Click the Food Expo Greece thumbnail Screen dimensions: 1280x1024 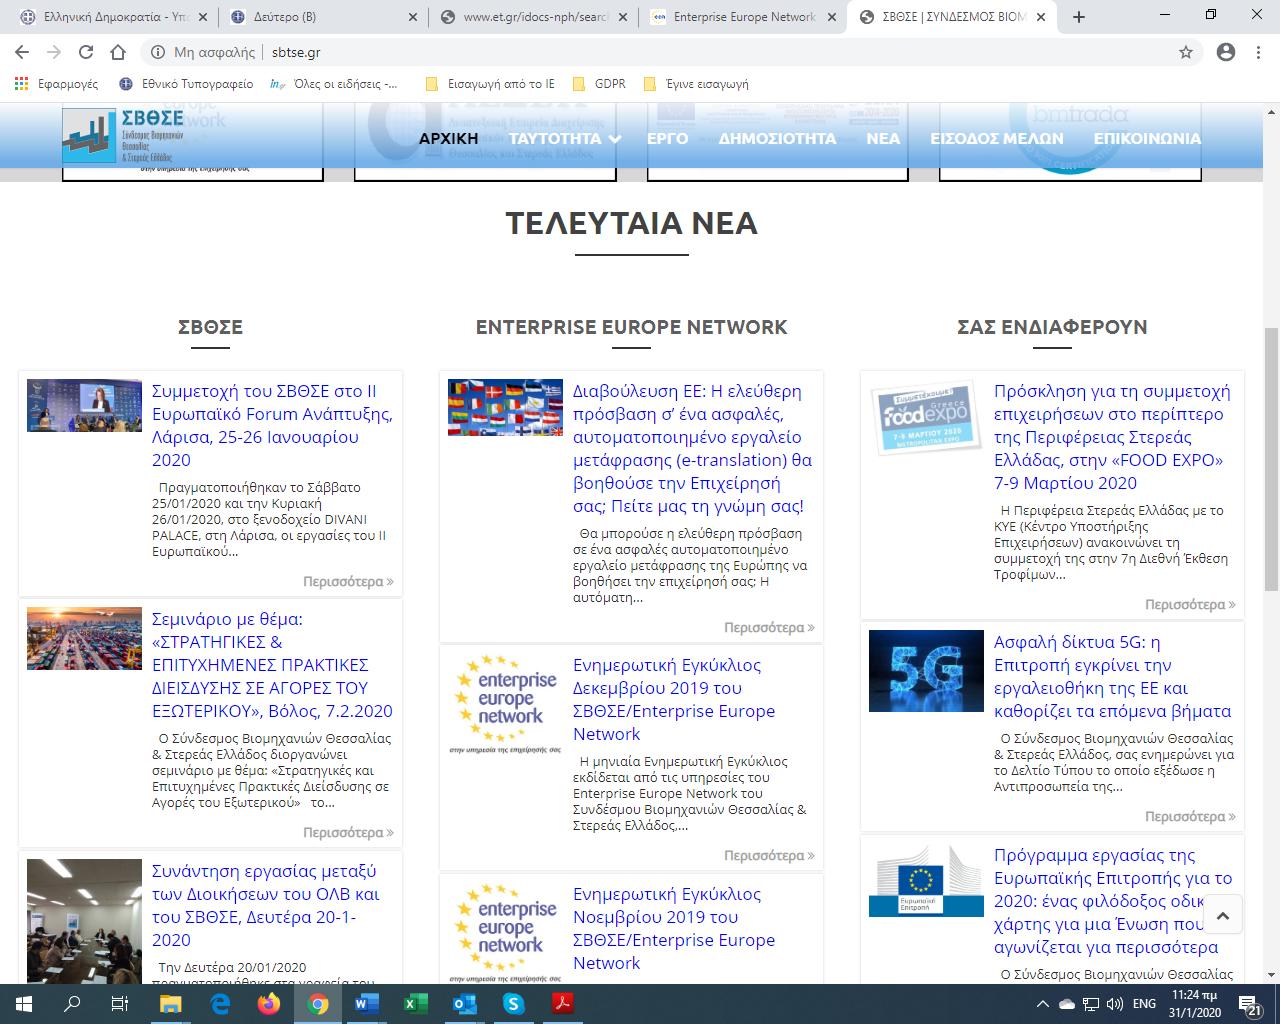click(x=926, y=418)
